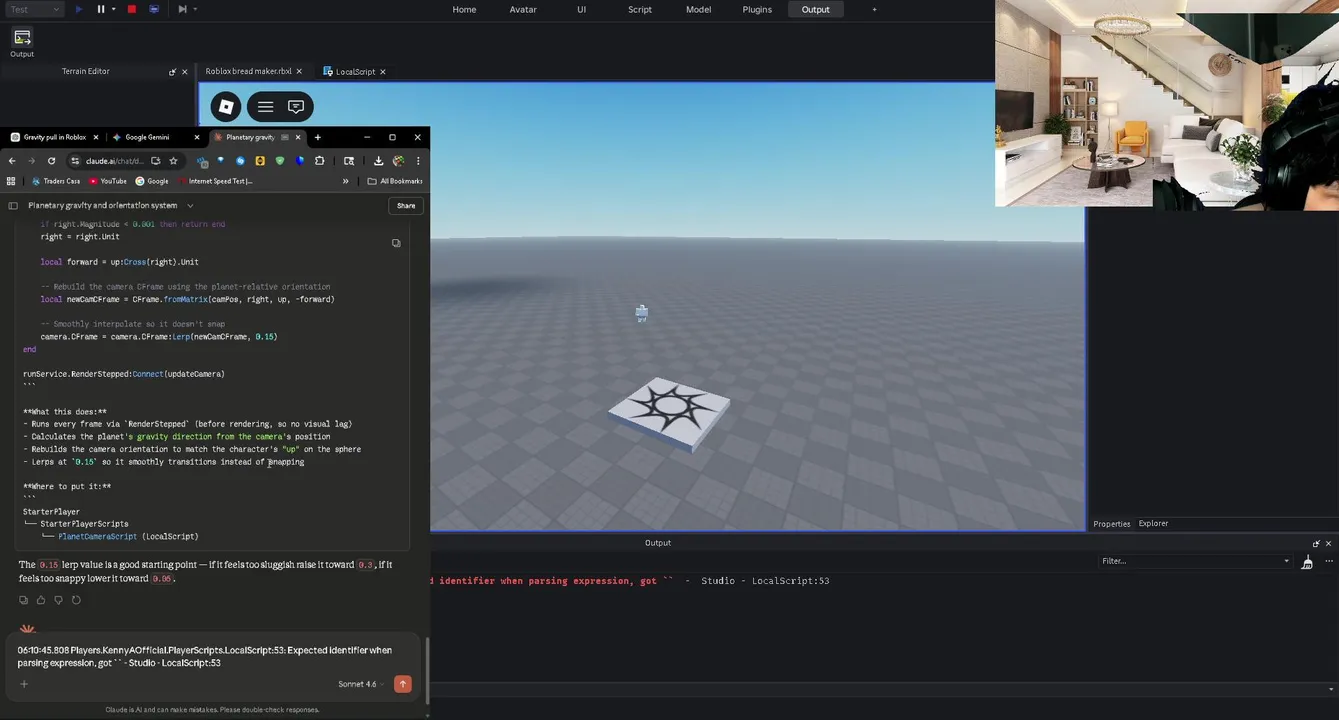The height and width of the screenshot is (720, 1339).
Task: Open the Traders Casa bookmark
Action: [55, 181]
